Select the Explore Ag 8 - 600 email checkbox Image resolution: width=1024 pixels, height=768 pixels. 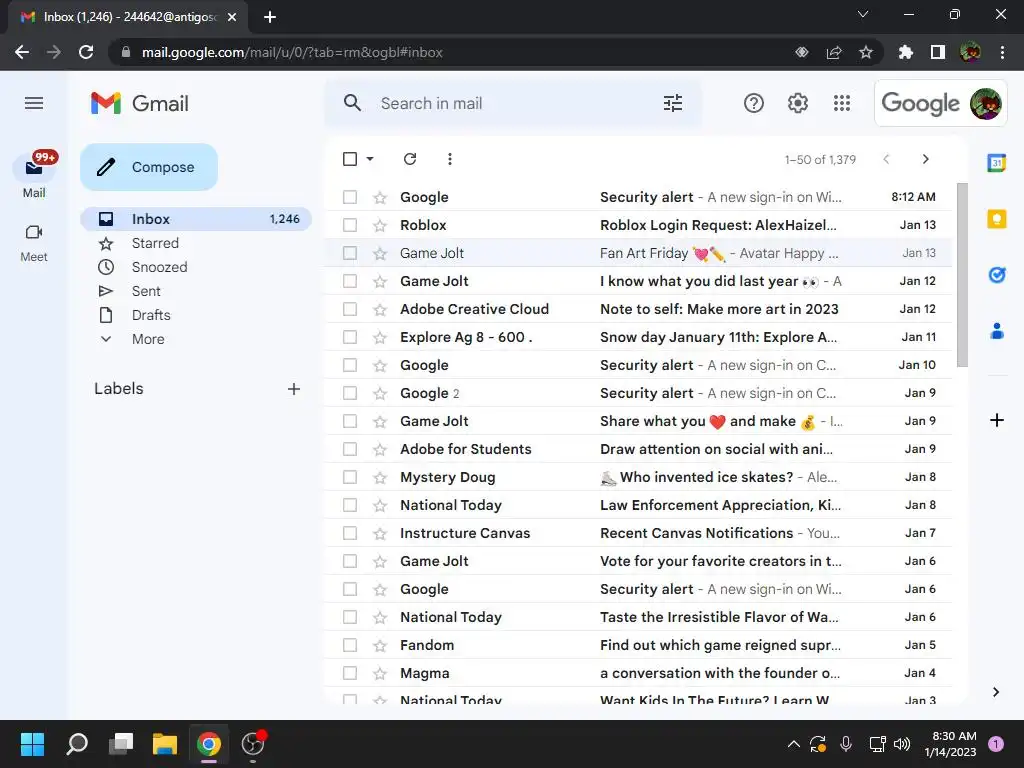click(x=350, y=337)
